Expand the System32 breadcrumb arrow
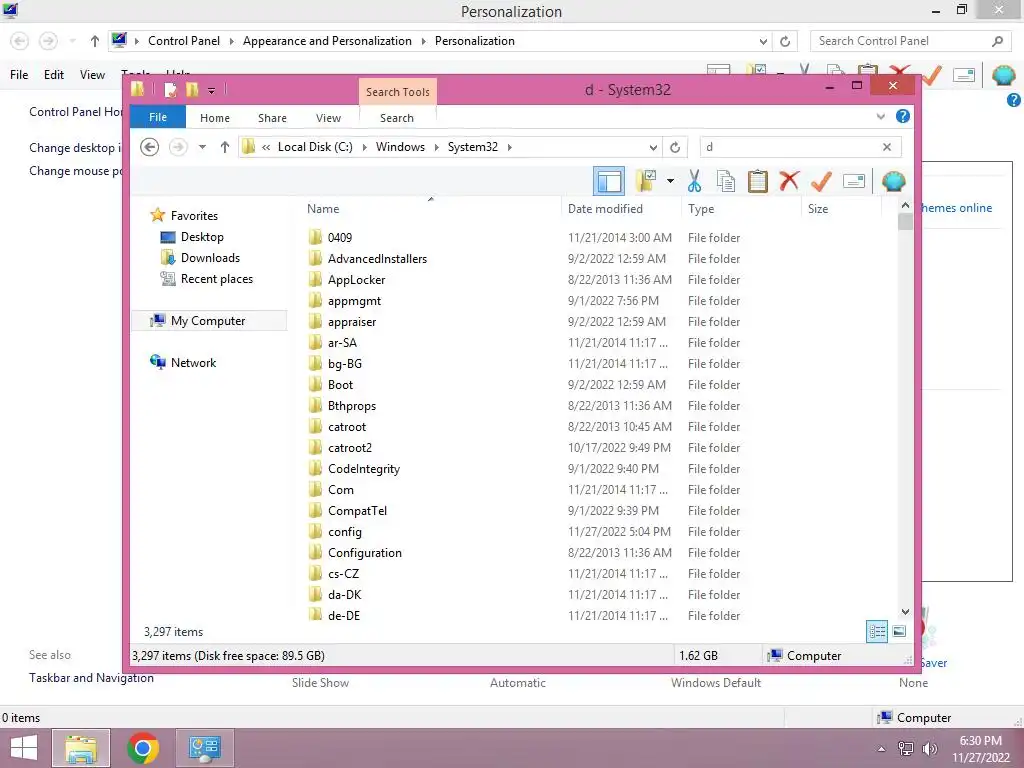This screenshot has height=768, width=1024. (509, 148)
